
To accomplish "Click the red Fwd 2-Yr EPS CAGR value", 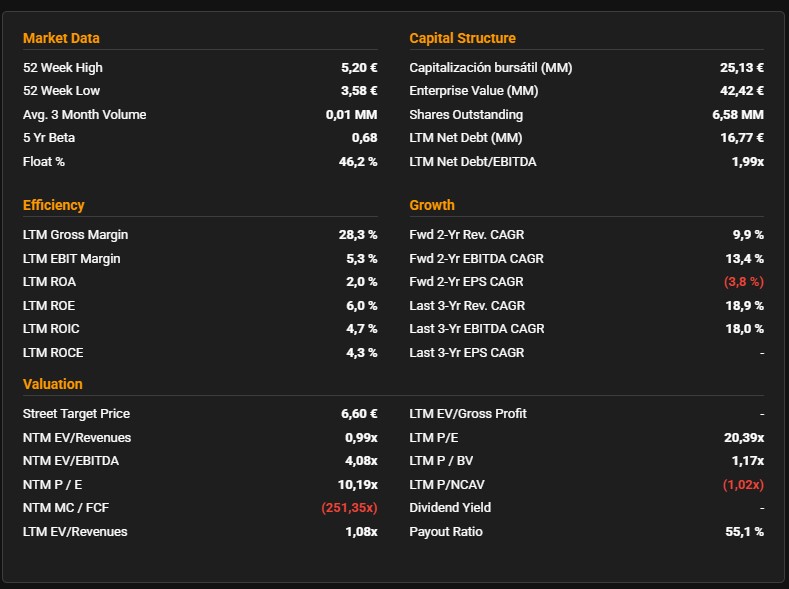I will click(743, 282).
